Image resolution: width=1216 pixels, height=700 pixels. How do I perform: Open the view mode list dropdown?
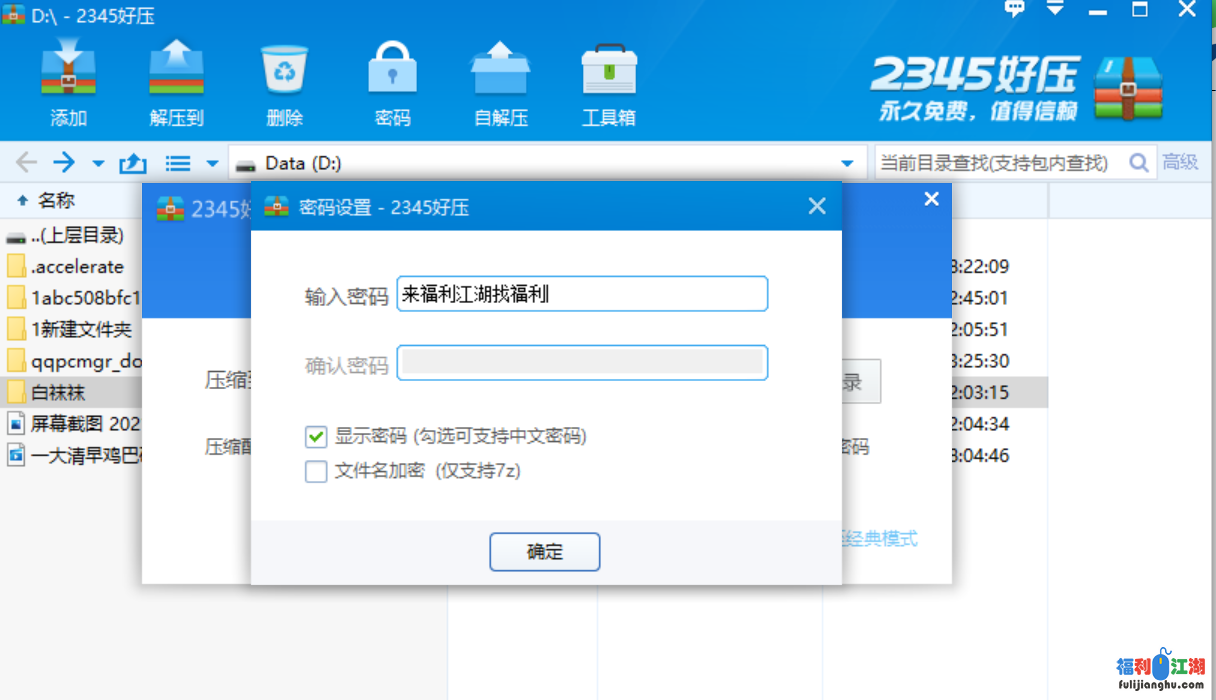tap(212, 163)
